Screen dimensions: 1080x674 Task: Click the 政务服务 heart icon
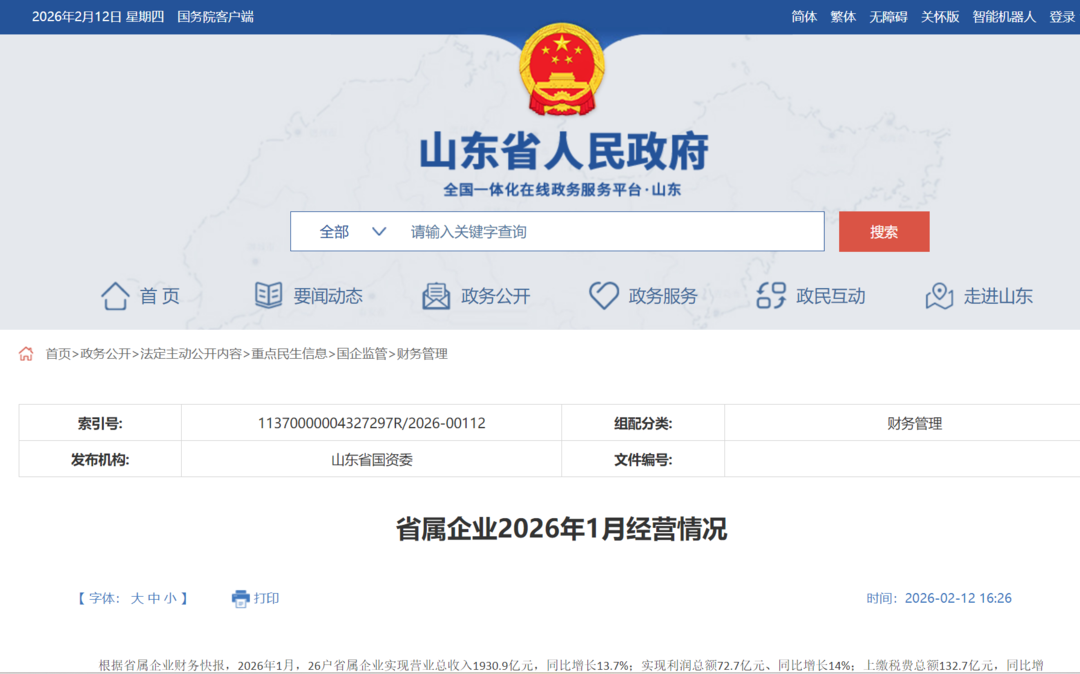click(603, 296)
